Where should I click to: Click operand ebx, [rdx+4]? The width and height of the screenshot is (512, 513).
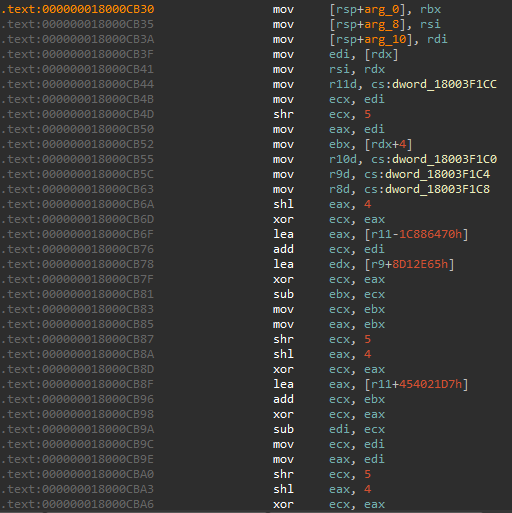tap(371, 144)
